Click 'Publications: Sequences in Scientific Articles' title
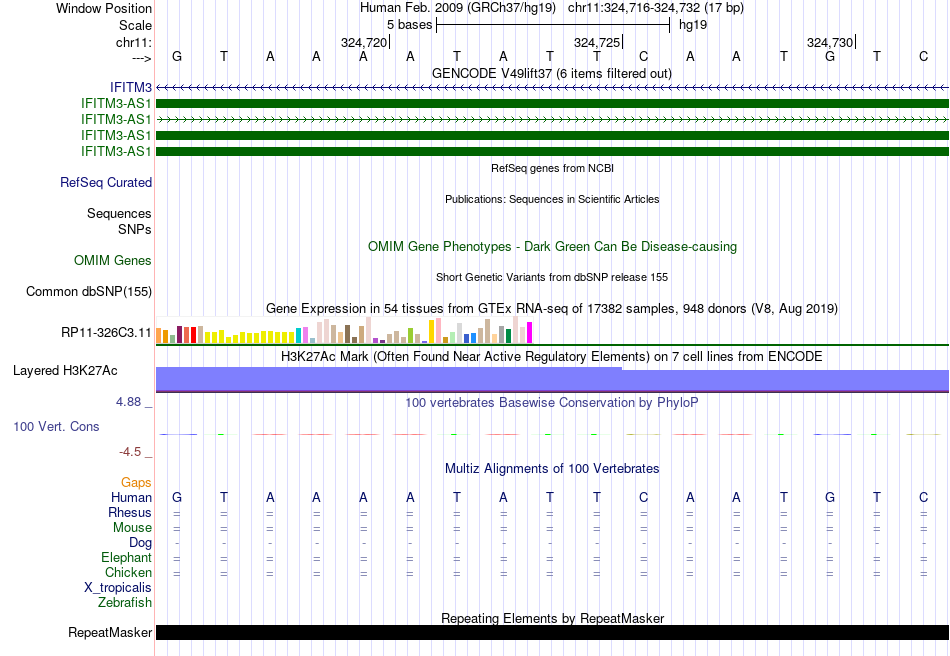The height and width of the screenshot is (656, 950). click(x=552, y=199)
